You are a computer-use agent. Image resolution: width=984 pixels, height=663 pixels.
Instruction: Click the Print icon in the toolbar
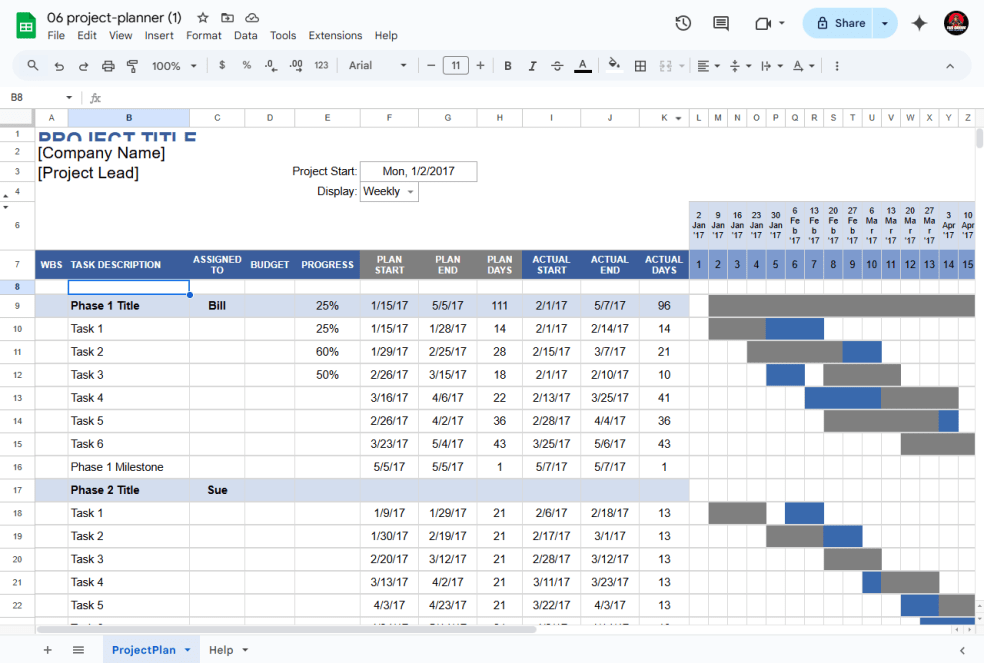(x=109, y=65)
